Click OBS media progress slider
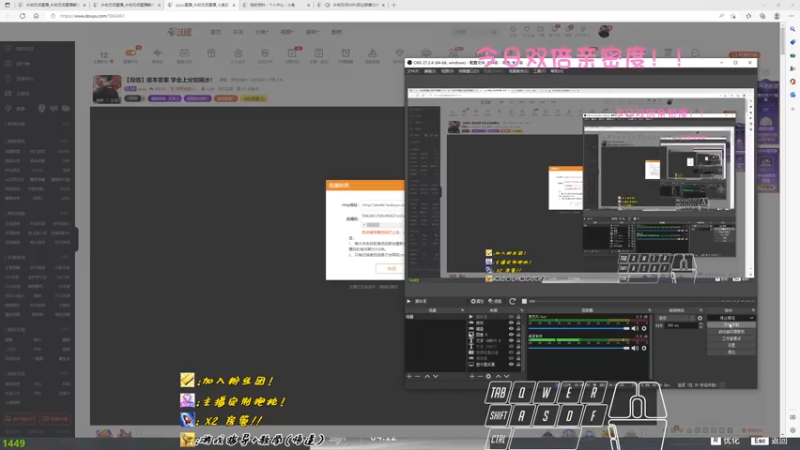The image size is (800, 450). (x=624, y=301)
